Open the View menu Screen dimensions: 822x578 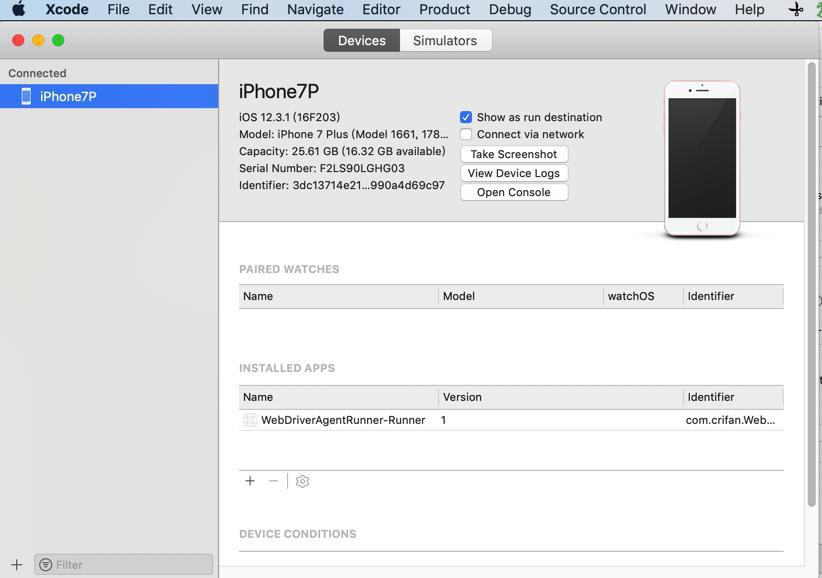pos(207,9)
